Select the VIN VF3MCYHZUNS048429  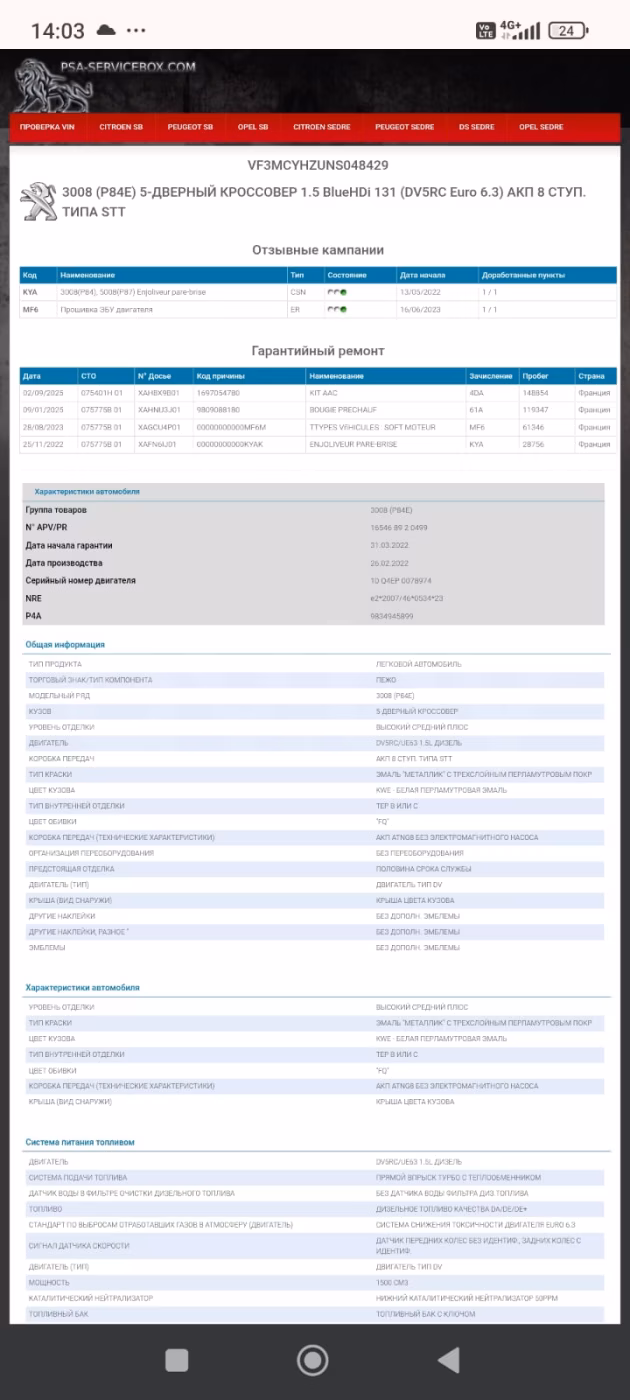pyautogui.click(x=318, y=165)
